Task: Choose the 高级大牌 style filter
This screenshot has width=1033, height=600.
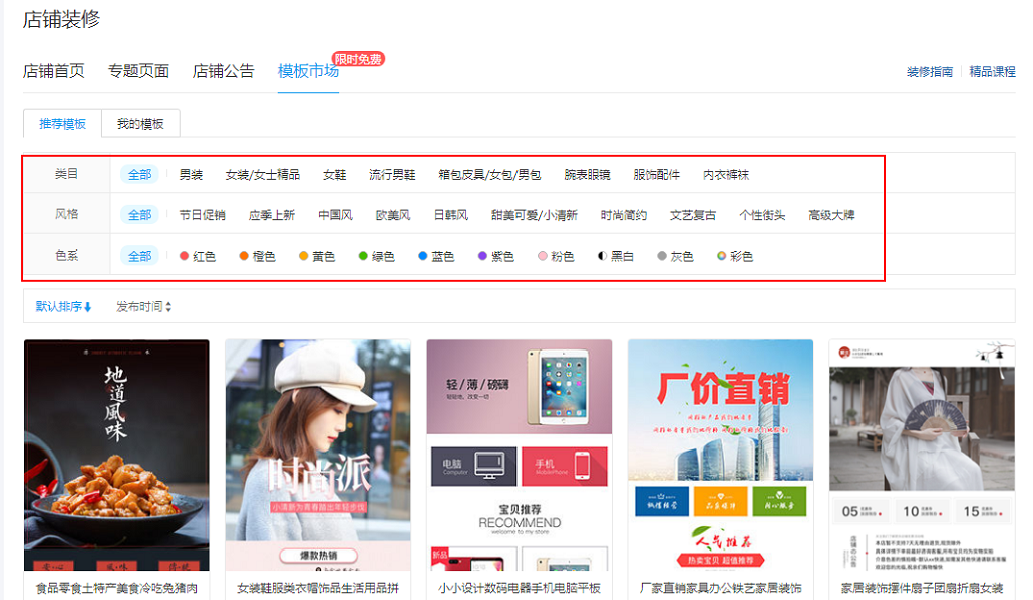Action: (831, 215)
